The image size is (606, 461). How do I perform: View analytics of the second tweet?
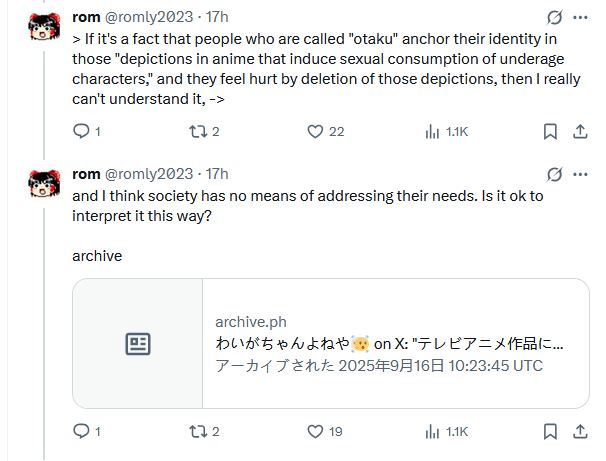pos(433,432)
